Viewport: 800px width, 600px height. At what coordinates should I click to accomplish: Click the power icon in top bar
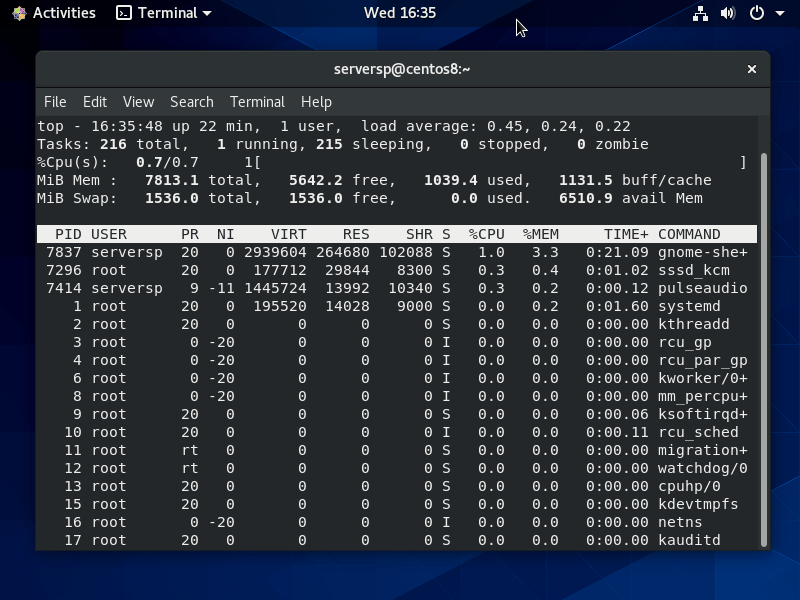click(757, 13)
